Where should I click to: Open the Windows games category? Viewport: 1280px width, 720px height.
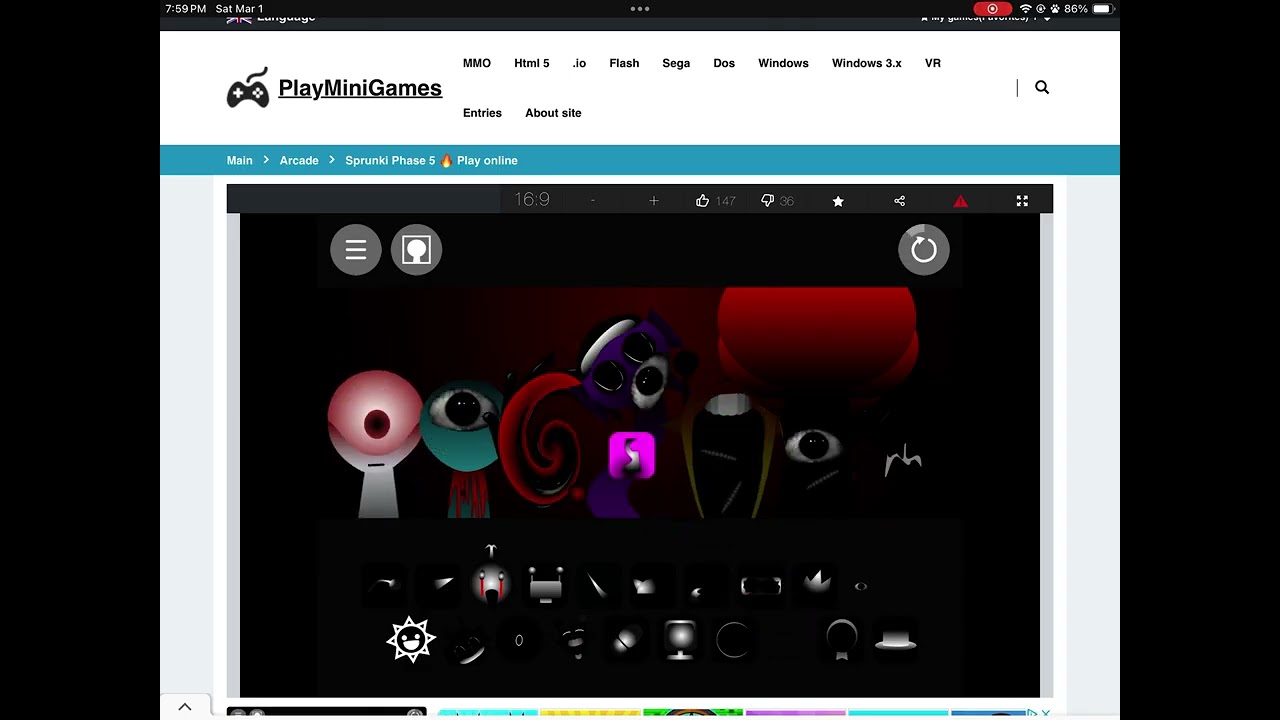pos(783,63)
